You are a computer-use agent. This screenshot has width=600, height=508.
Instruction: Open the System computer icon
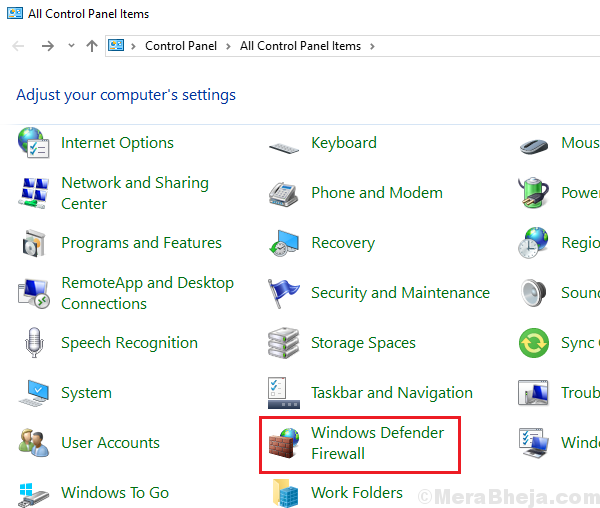[x=34, y=393]
